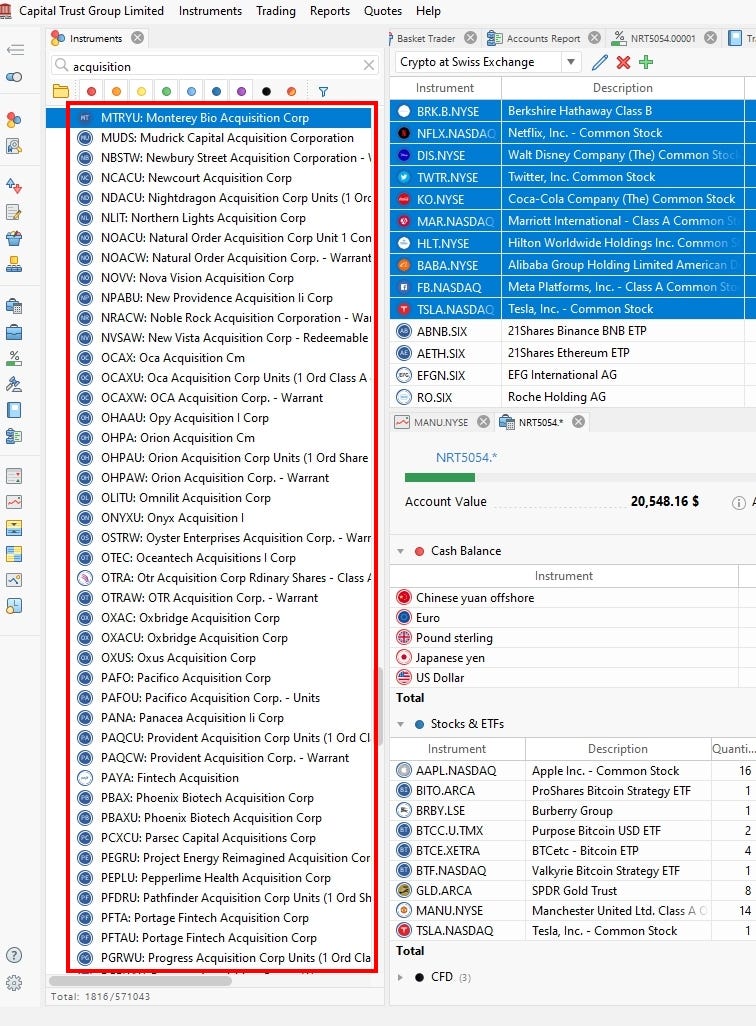Select OXUS: Oxus Acquisition Corp
The image size is (756, 1026).
coord(178,658)
